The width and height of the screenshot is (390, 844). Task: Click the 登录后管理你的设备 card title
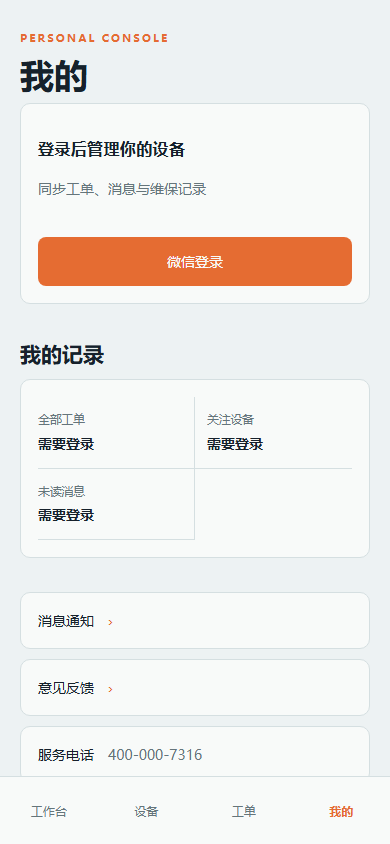tap(111, 150)
